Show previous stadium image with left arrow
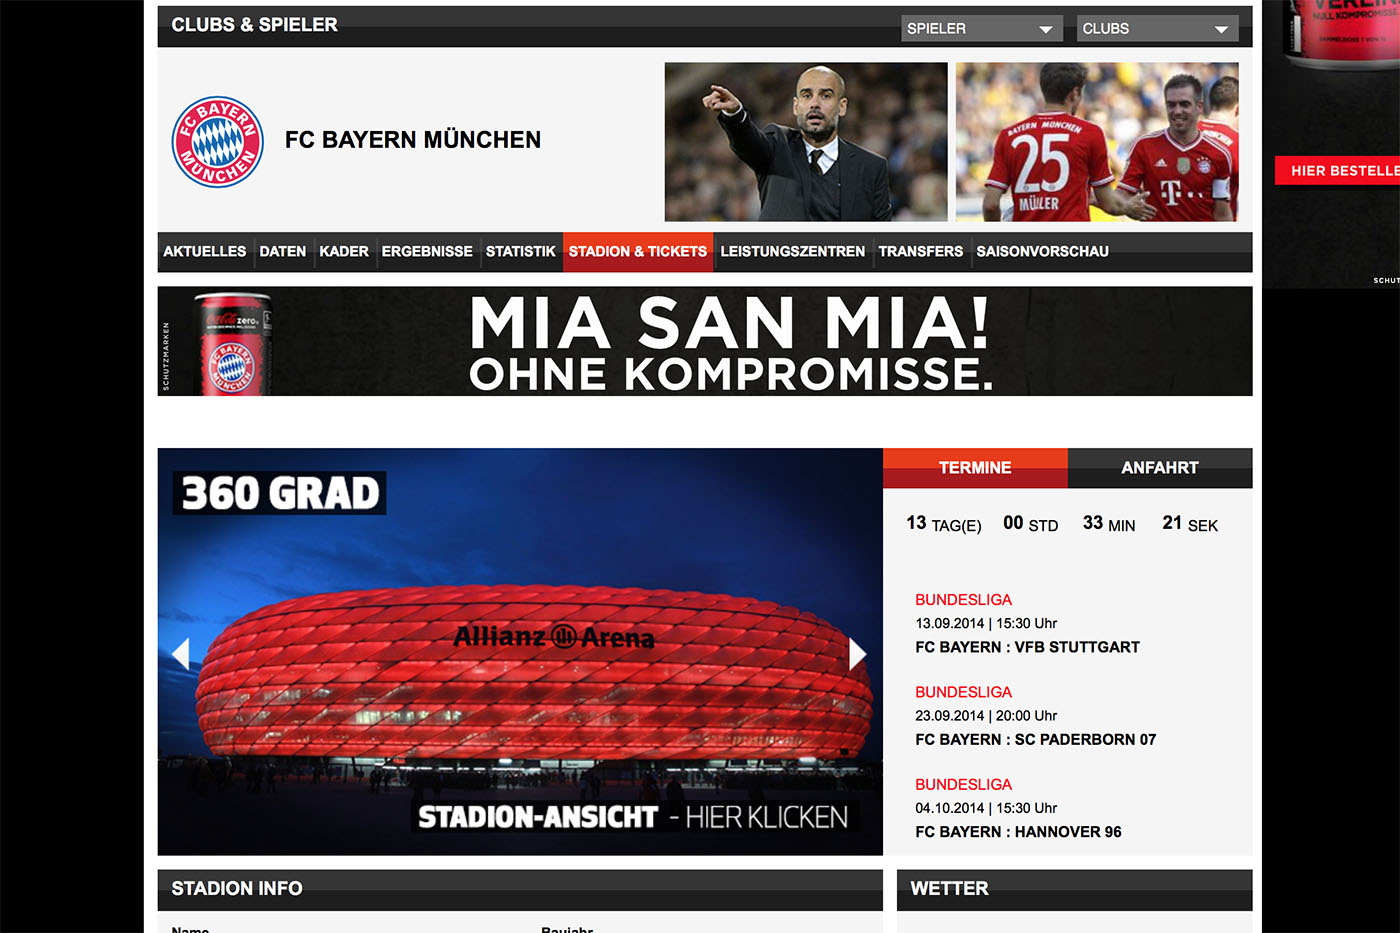 181,654
